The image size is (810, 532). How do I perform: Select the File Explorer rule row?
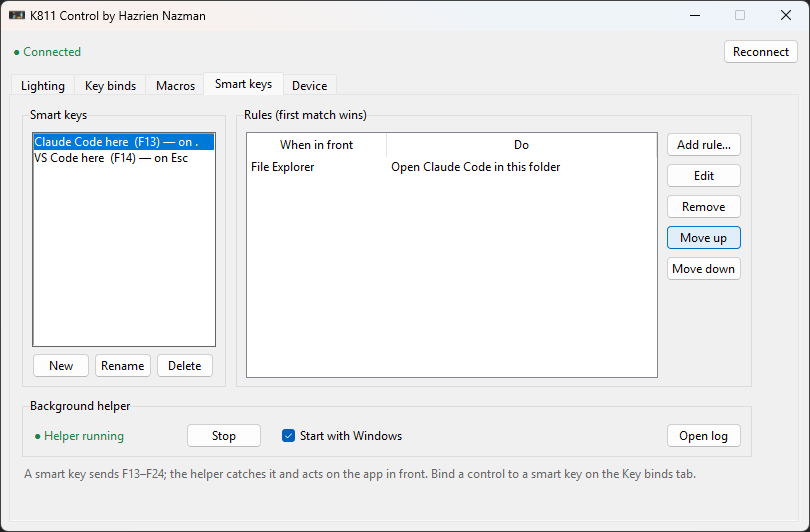pyautogui.click(x=451, y=167)
